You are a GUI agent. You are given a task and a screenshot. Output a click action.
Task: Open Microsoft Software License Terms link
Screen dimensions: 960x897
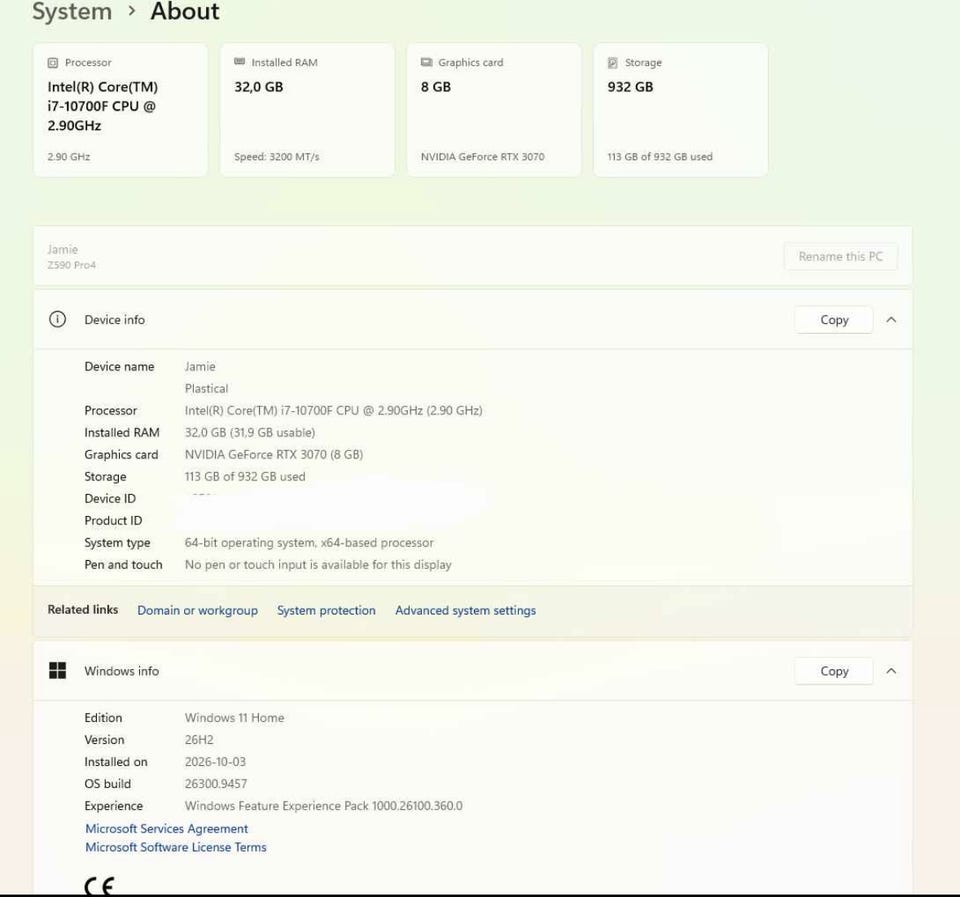(x=176, y=847)
